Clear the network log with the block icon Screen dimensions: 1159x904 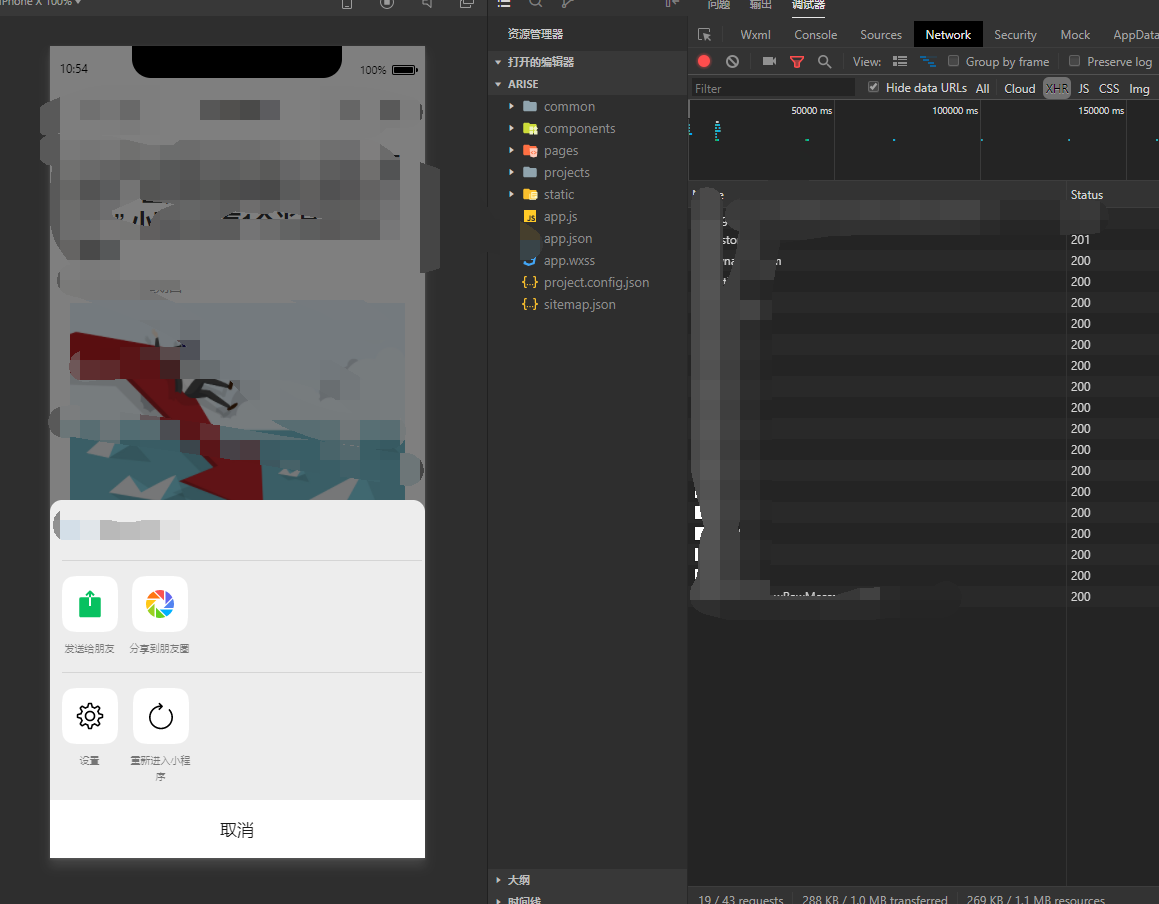coord(733,61)
